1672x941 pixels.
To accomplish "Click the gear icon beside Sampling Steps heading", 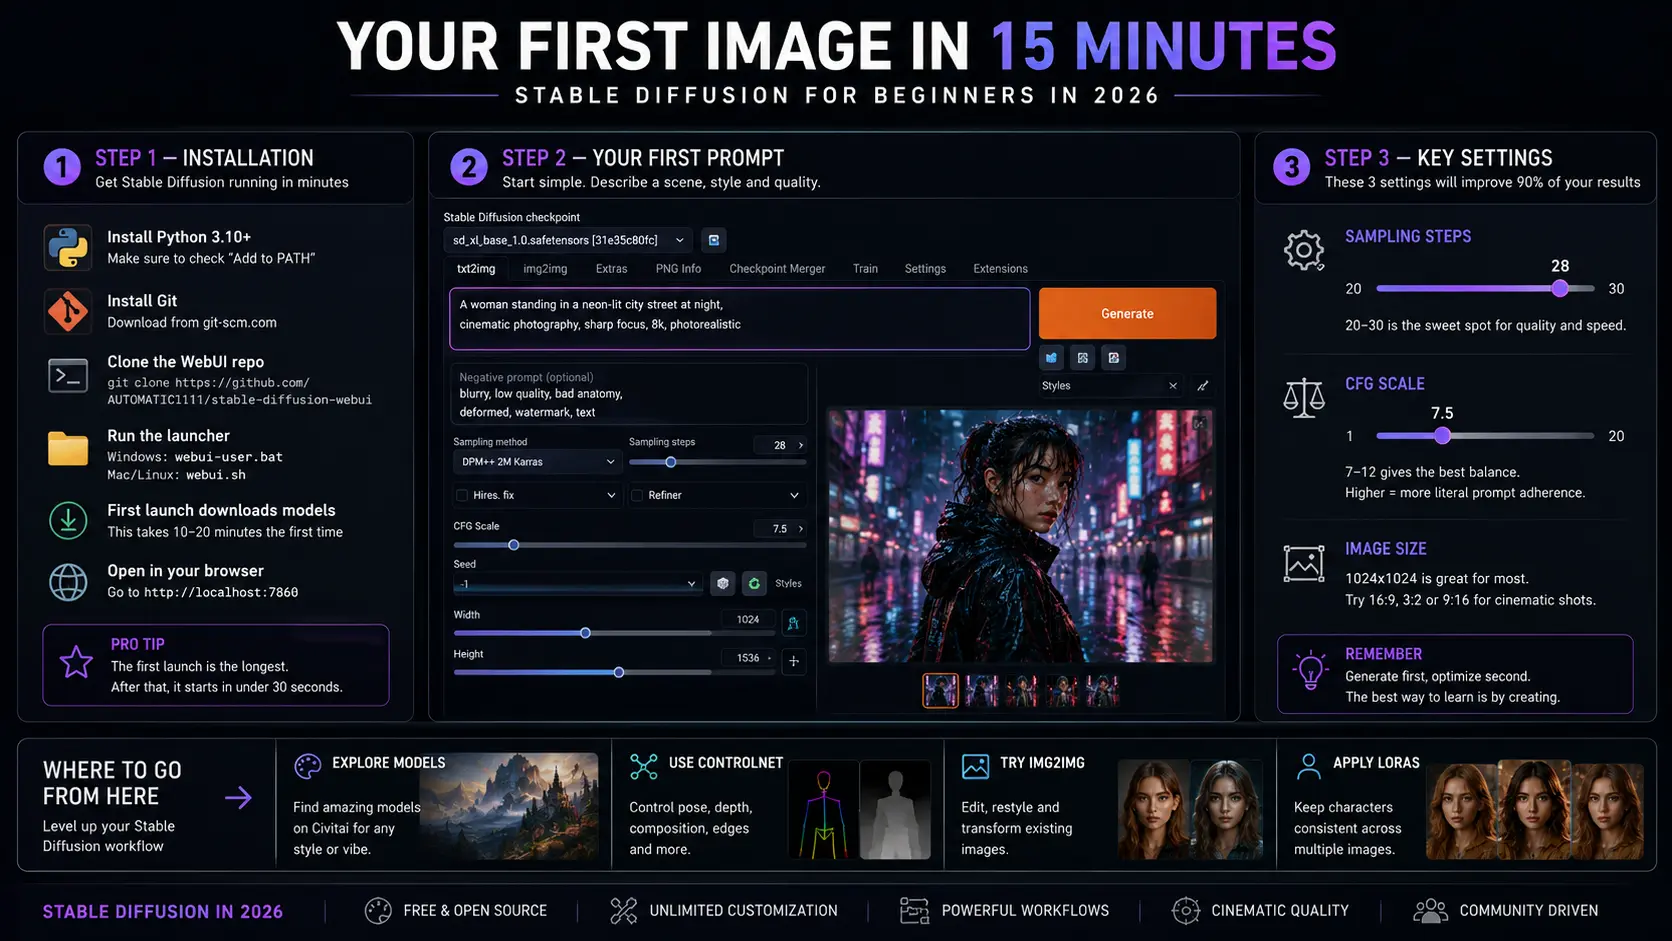I will click(x=1304, y=250).
